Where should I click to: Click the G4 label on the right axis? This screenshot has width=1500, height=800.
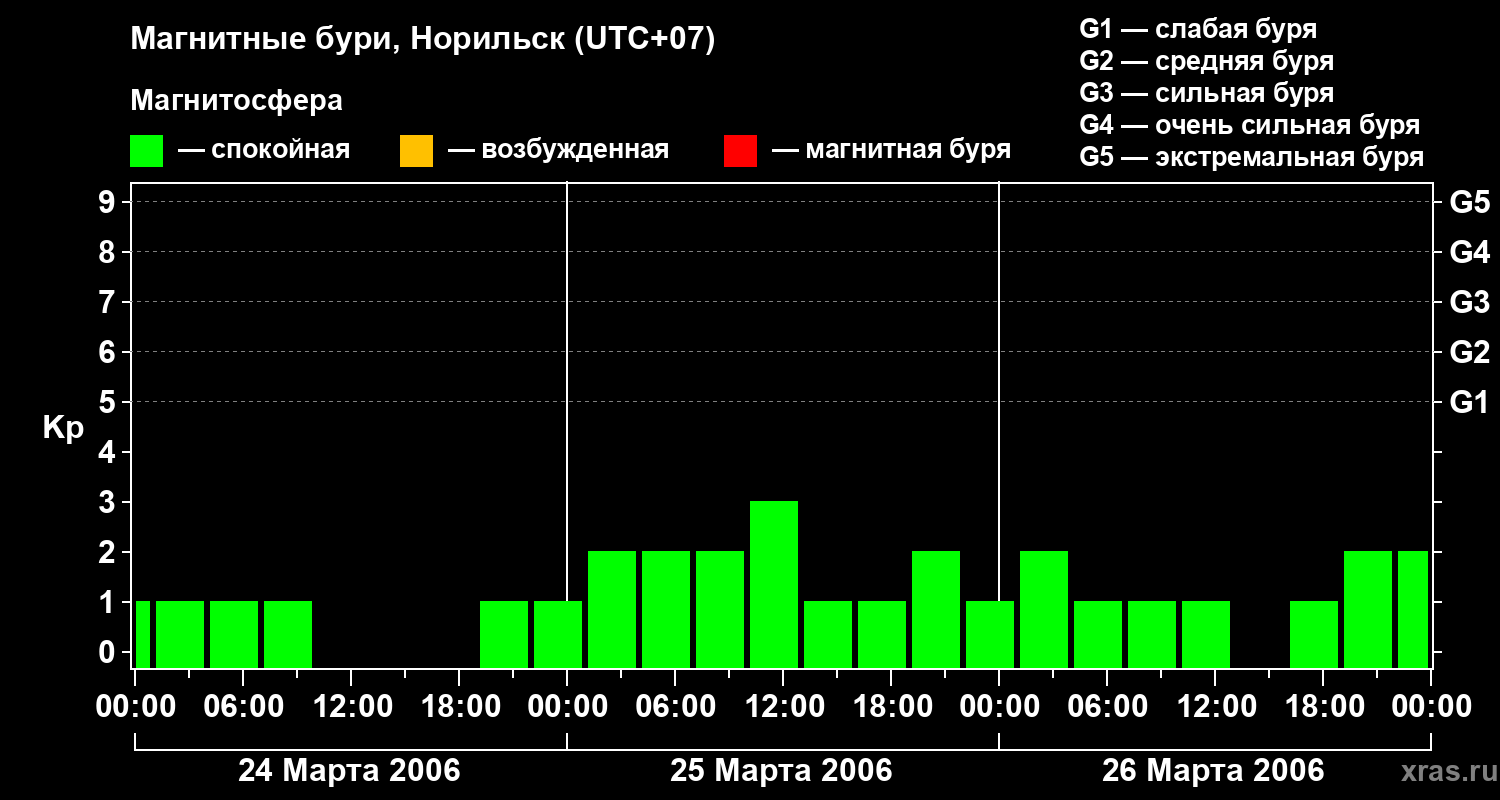pos(1470,252)
